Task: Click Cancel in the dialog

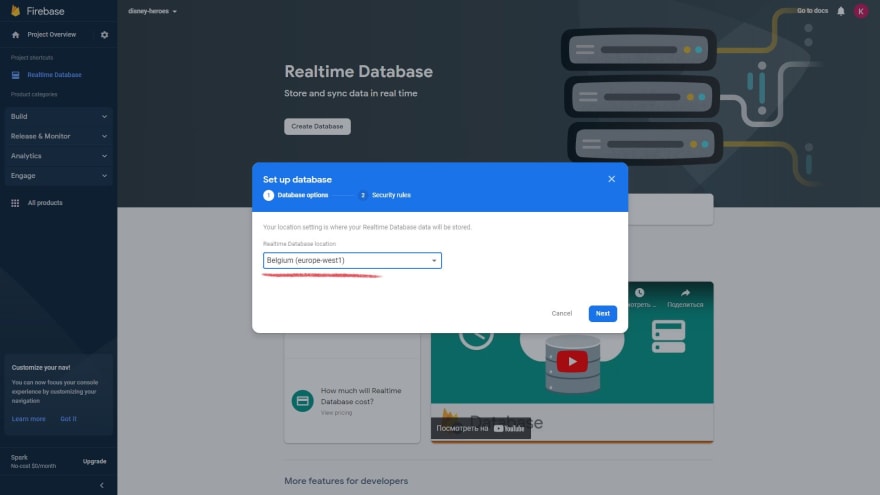Action: click(x=562, y=314)
